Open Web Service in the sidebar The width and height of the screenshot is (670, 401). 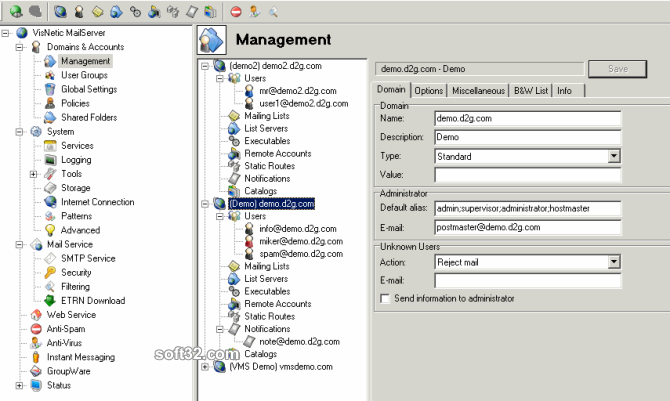coord(71,315)
